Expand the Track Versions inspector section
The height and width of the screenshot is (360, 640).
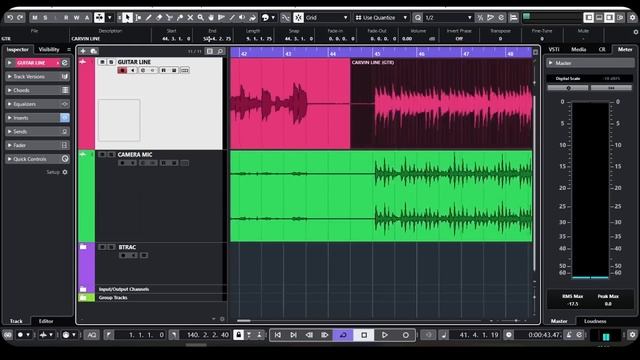37,76
